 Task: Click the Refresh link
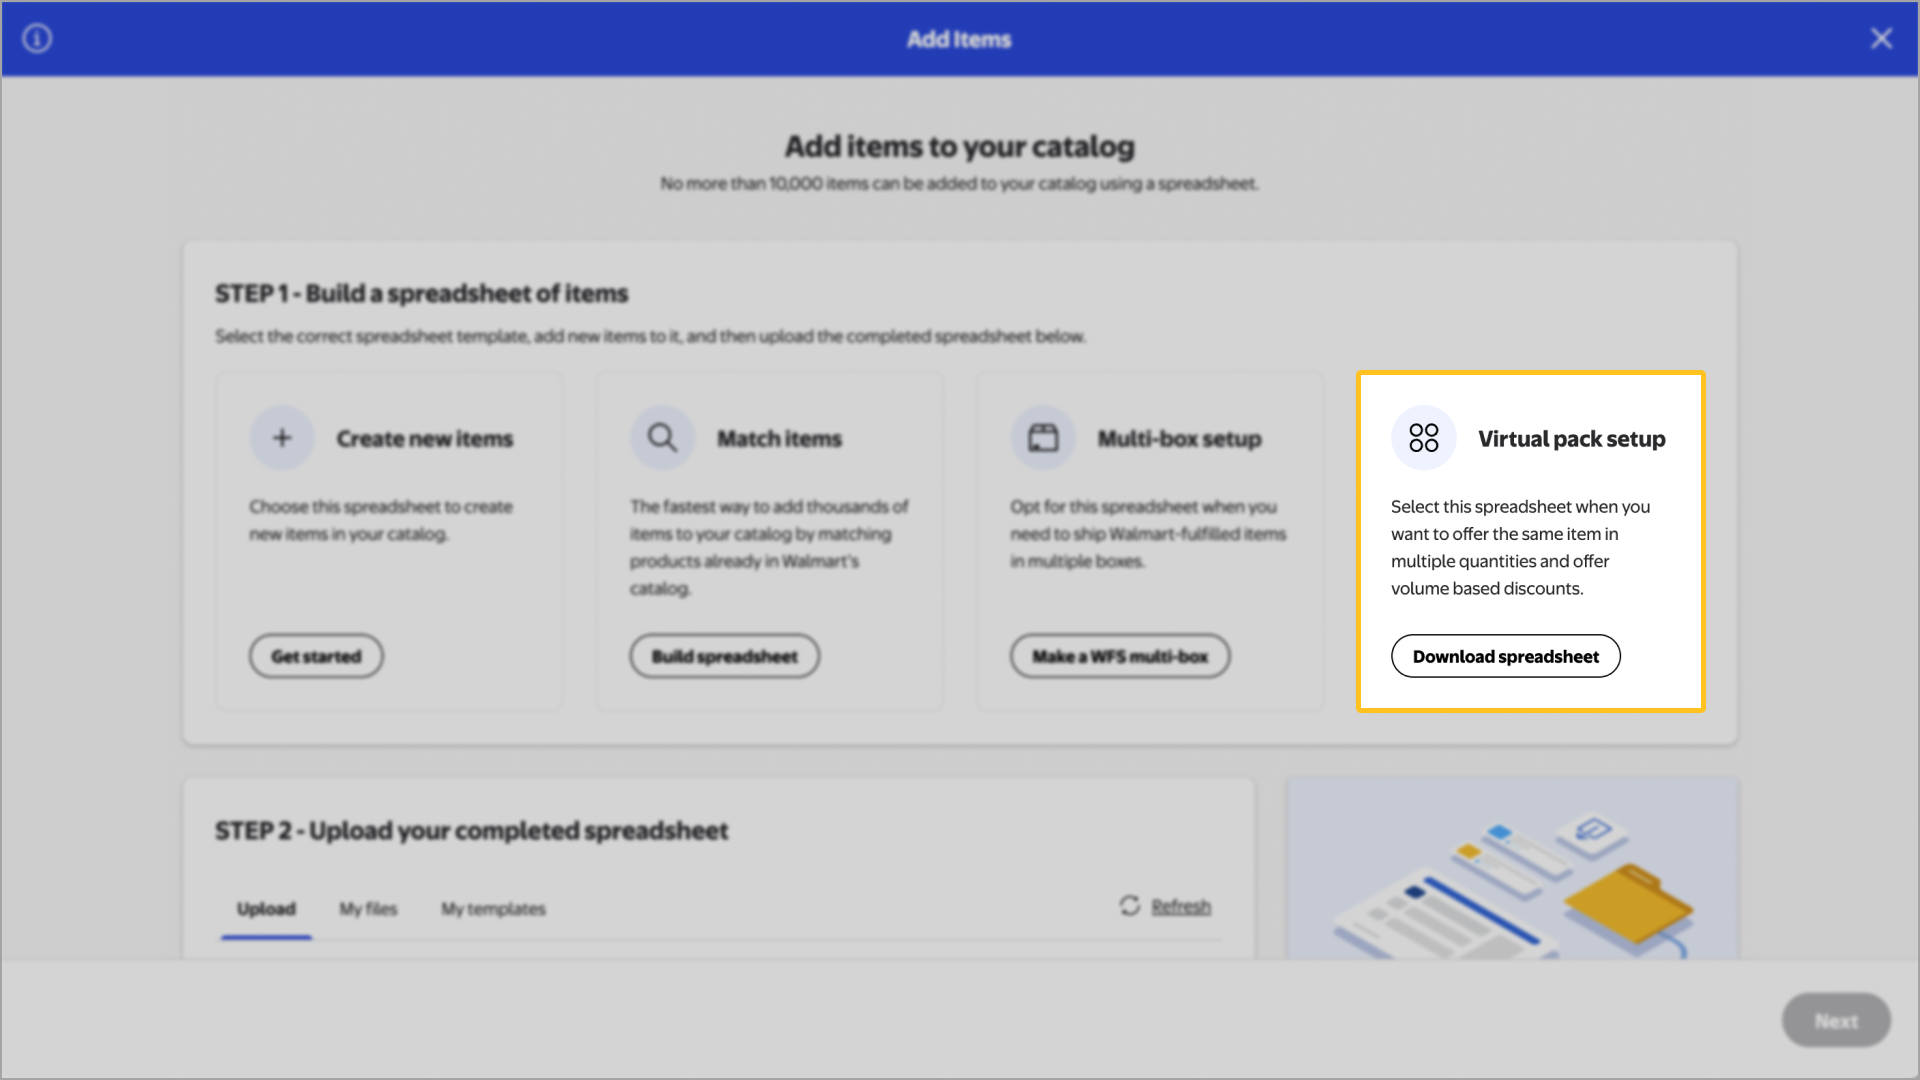pyautogui.click(x=1182, y=906)
